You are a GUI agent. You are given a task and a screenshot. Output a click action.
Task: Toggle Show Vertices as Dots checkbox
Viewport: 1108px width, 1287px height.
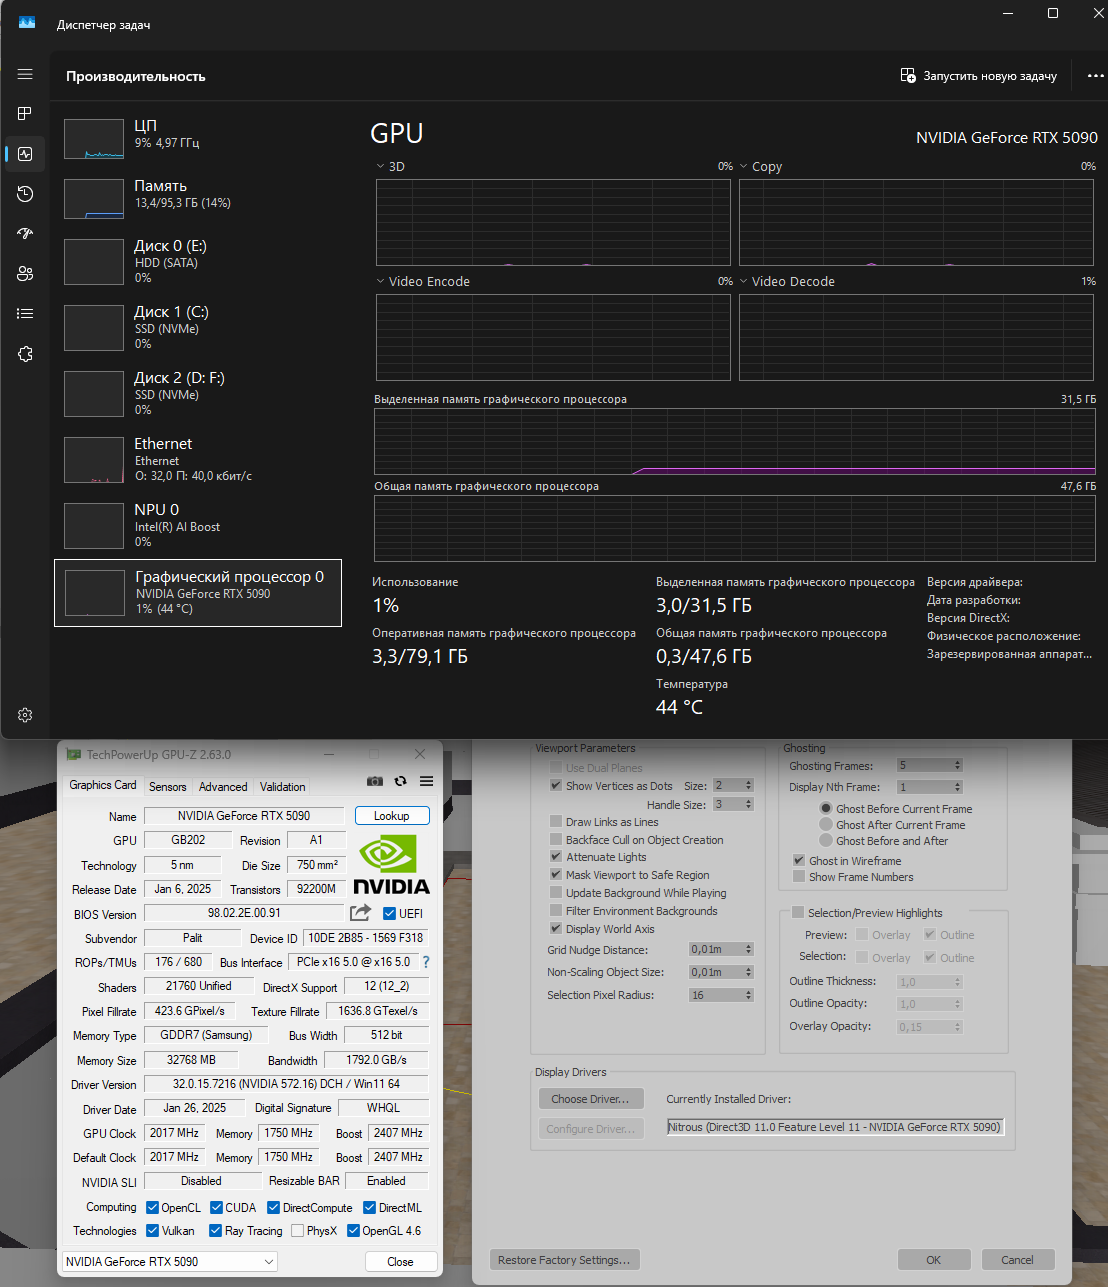pos(556,785)
